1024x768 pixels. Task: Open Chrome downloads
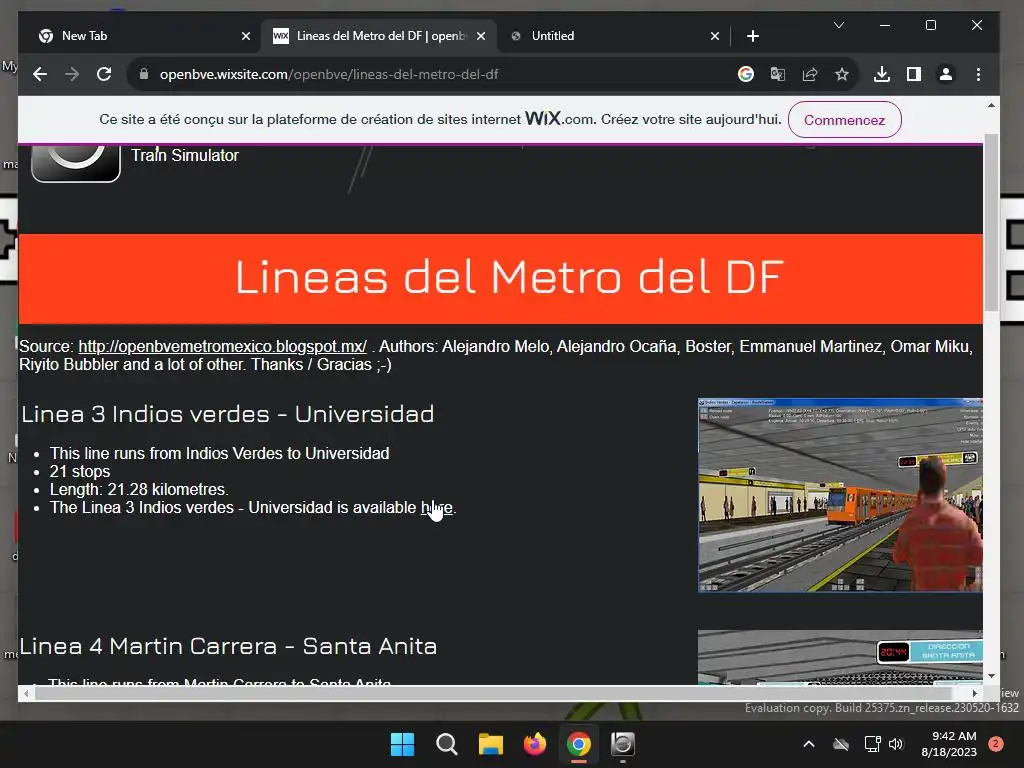[882, 74]
